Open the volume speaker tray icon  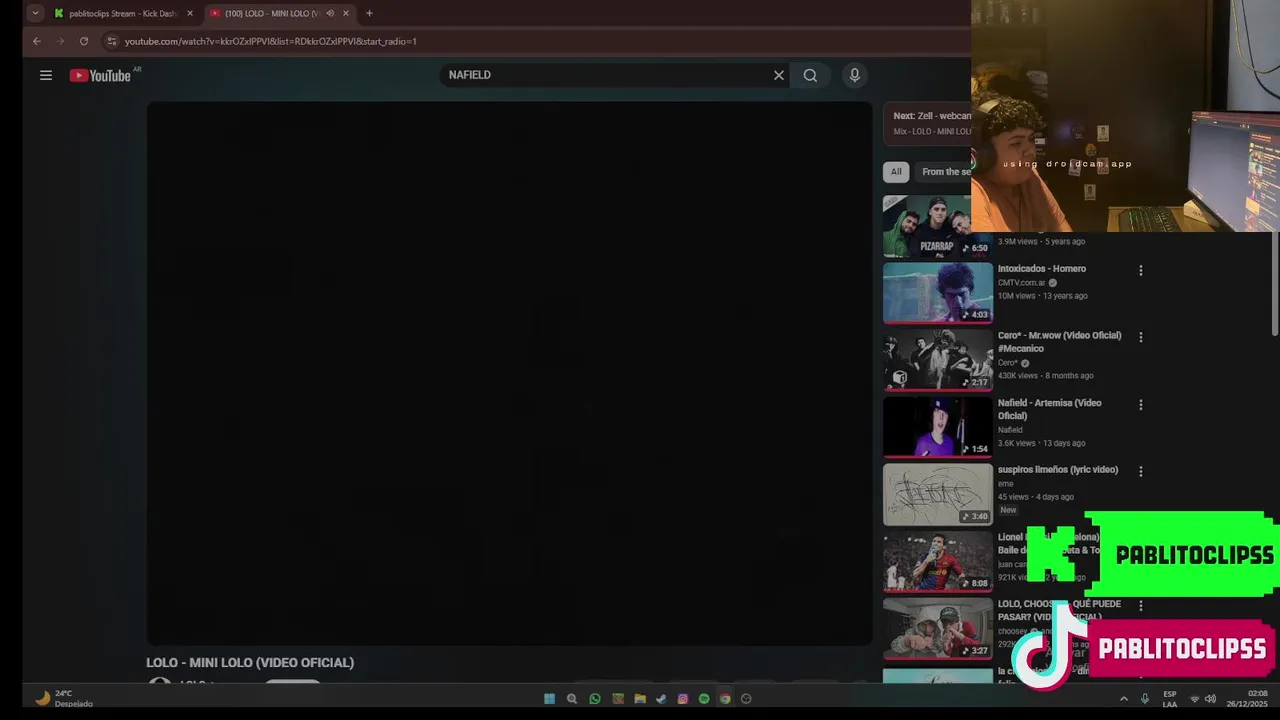click(1210, 699)
